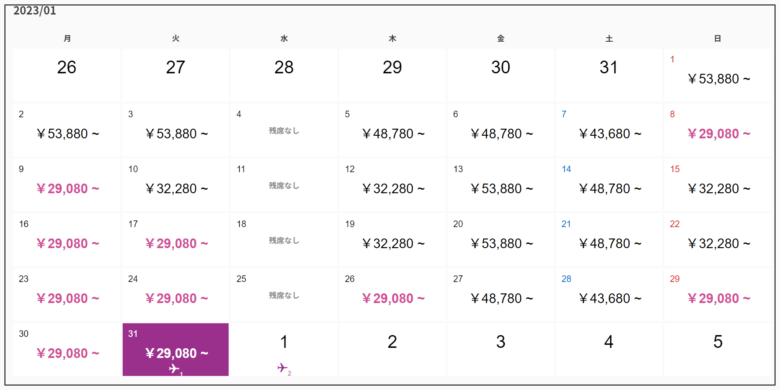Click sold-out January 4 cell 残席なし
This screenshot has height=390, width=780.
click(x=284, y=131)
